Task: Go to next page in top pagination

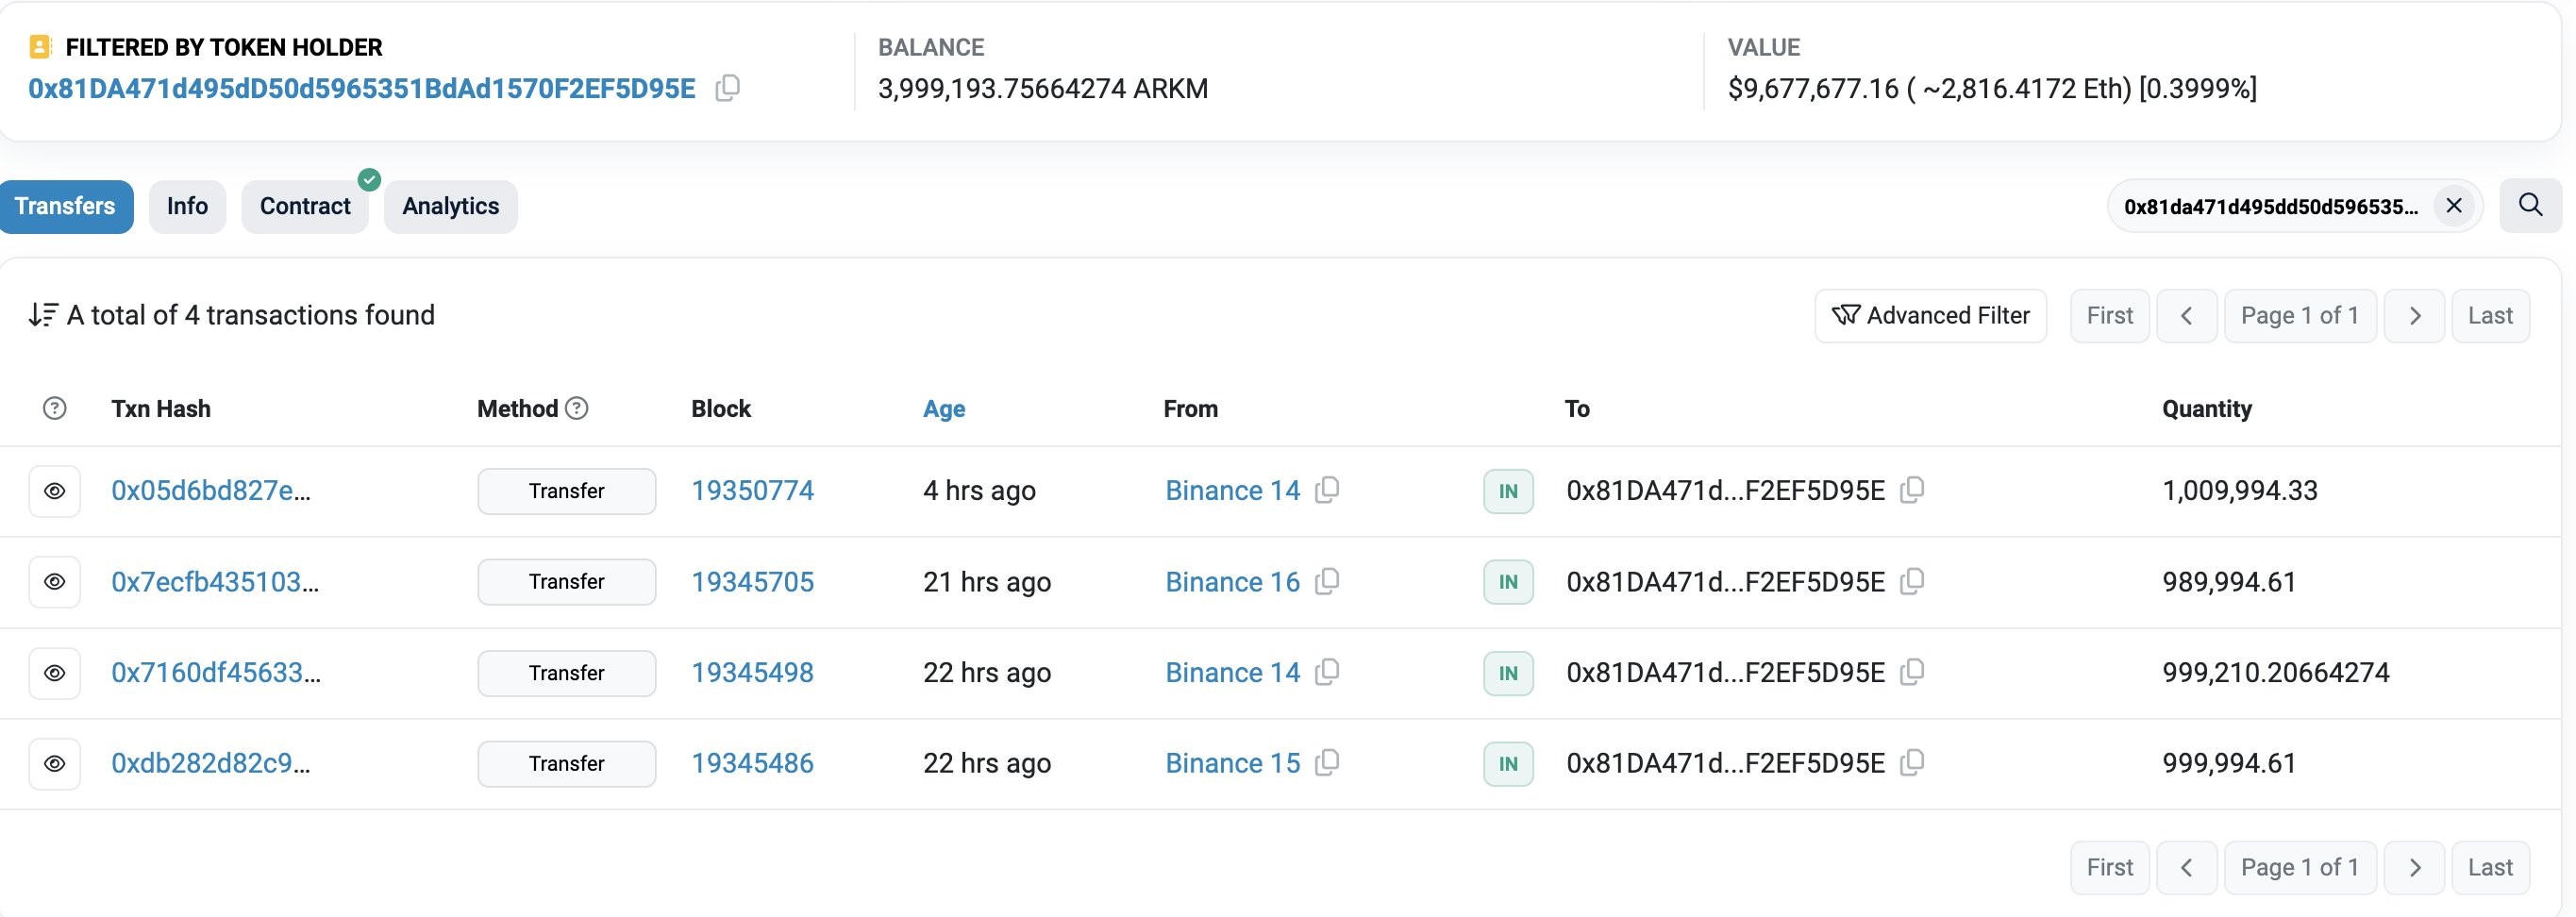Action: [2414, 316]
